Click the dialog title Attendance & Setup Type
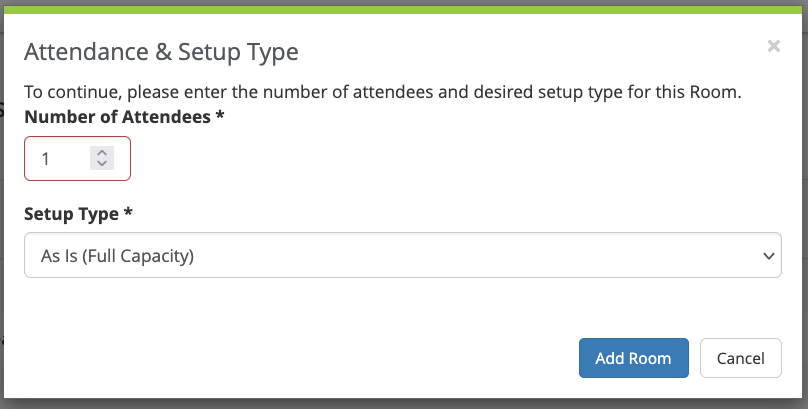The height and width of the screenshot is (409, 808). pos(161,51)
